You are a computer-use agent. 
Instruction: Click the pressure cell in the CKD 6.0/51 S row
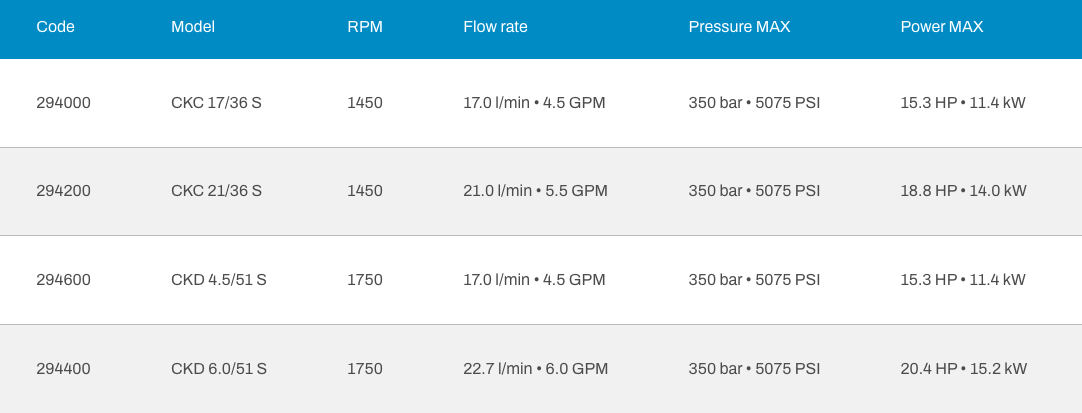754,368
